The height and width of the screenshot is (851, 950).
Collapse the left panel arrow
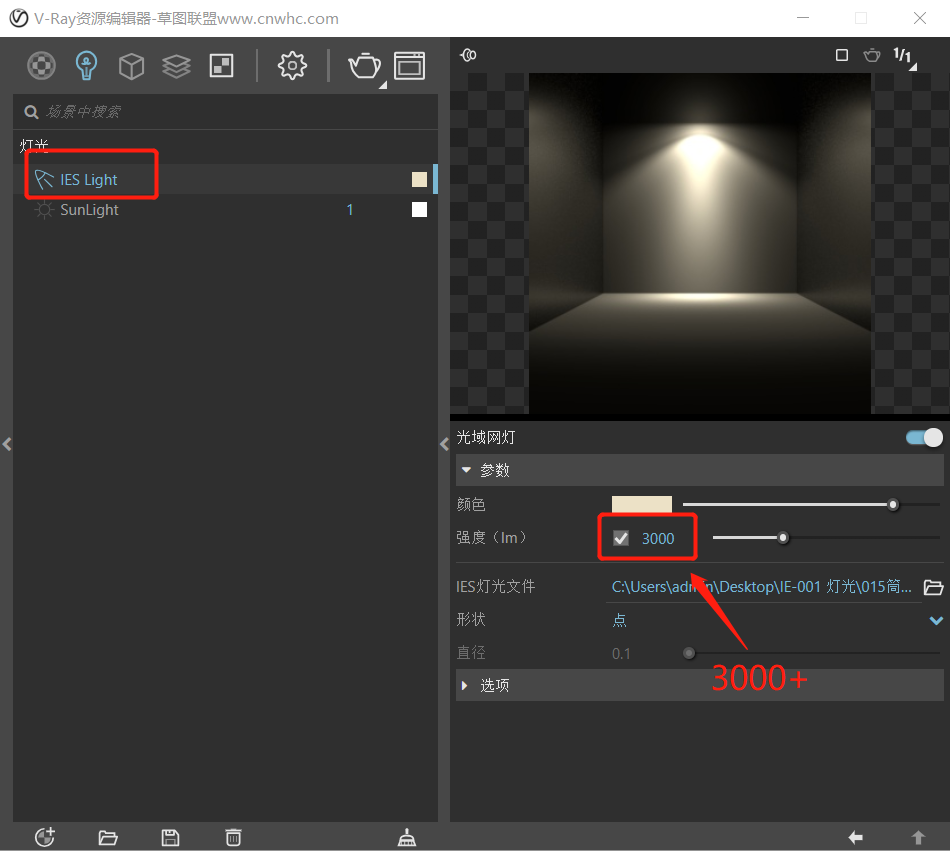tap(7, 444)
